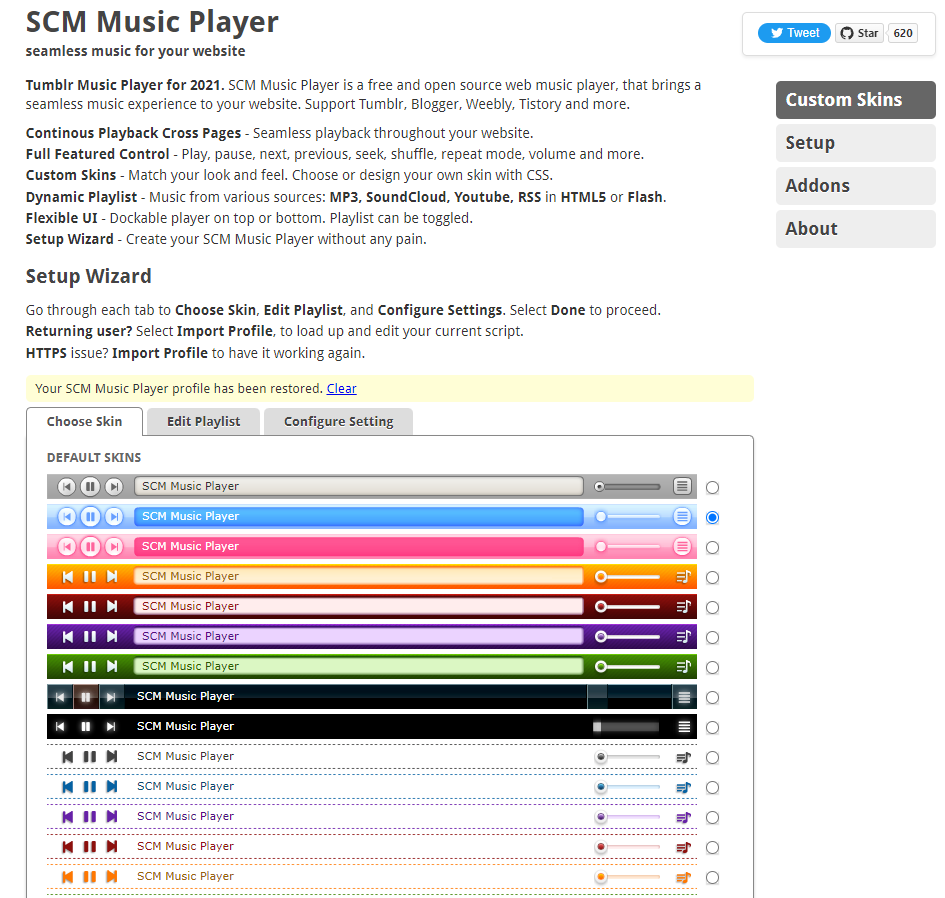The width and height of the screenshot is (945, 898).
Task: Click the pause icon on the blue skin
Action: tap(90, 517)
